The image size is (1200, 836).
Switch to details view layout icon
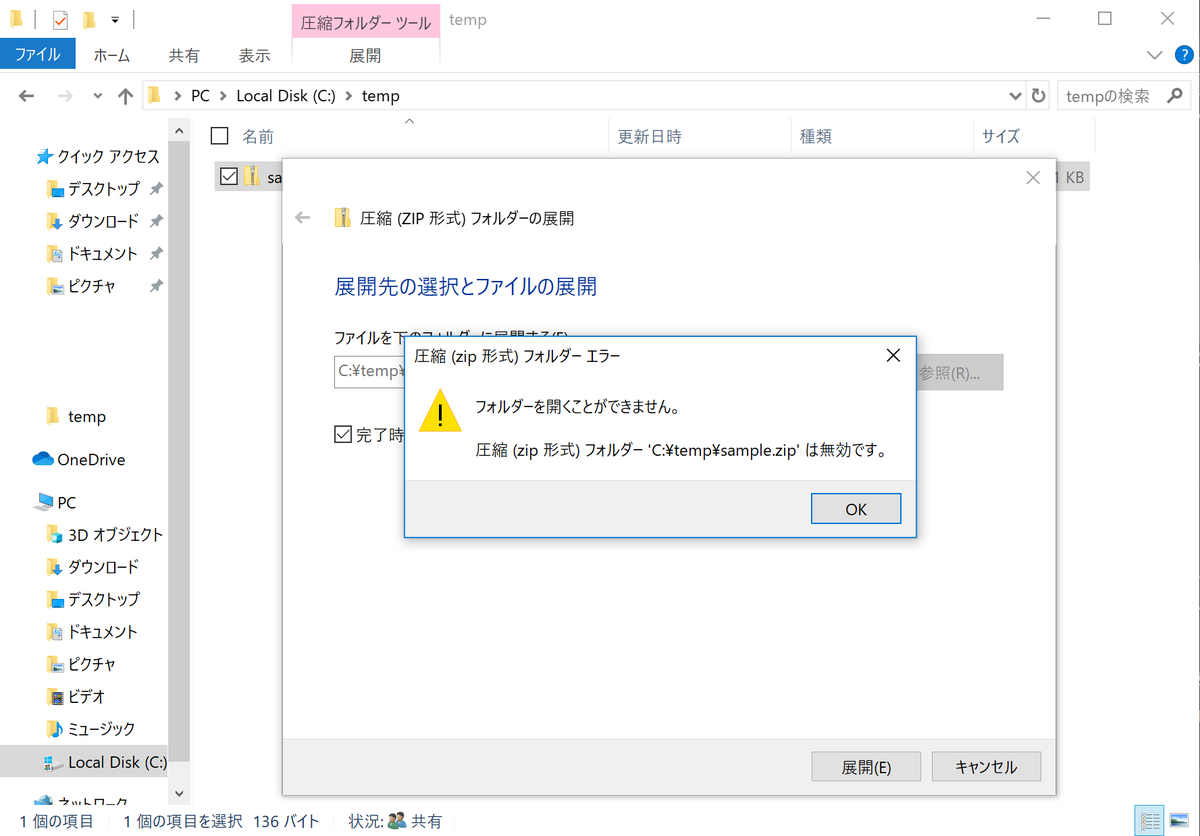tap(1151, 821)
